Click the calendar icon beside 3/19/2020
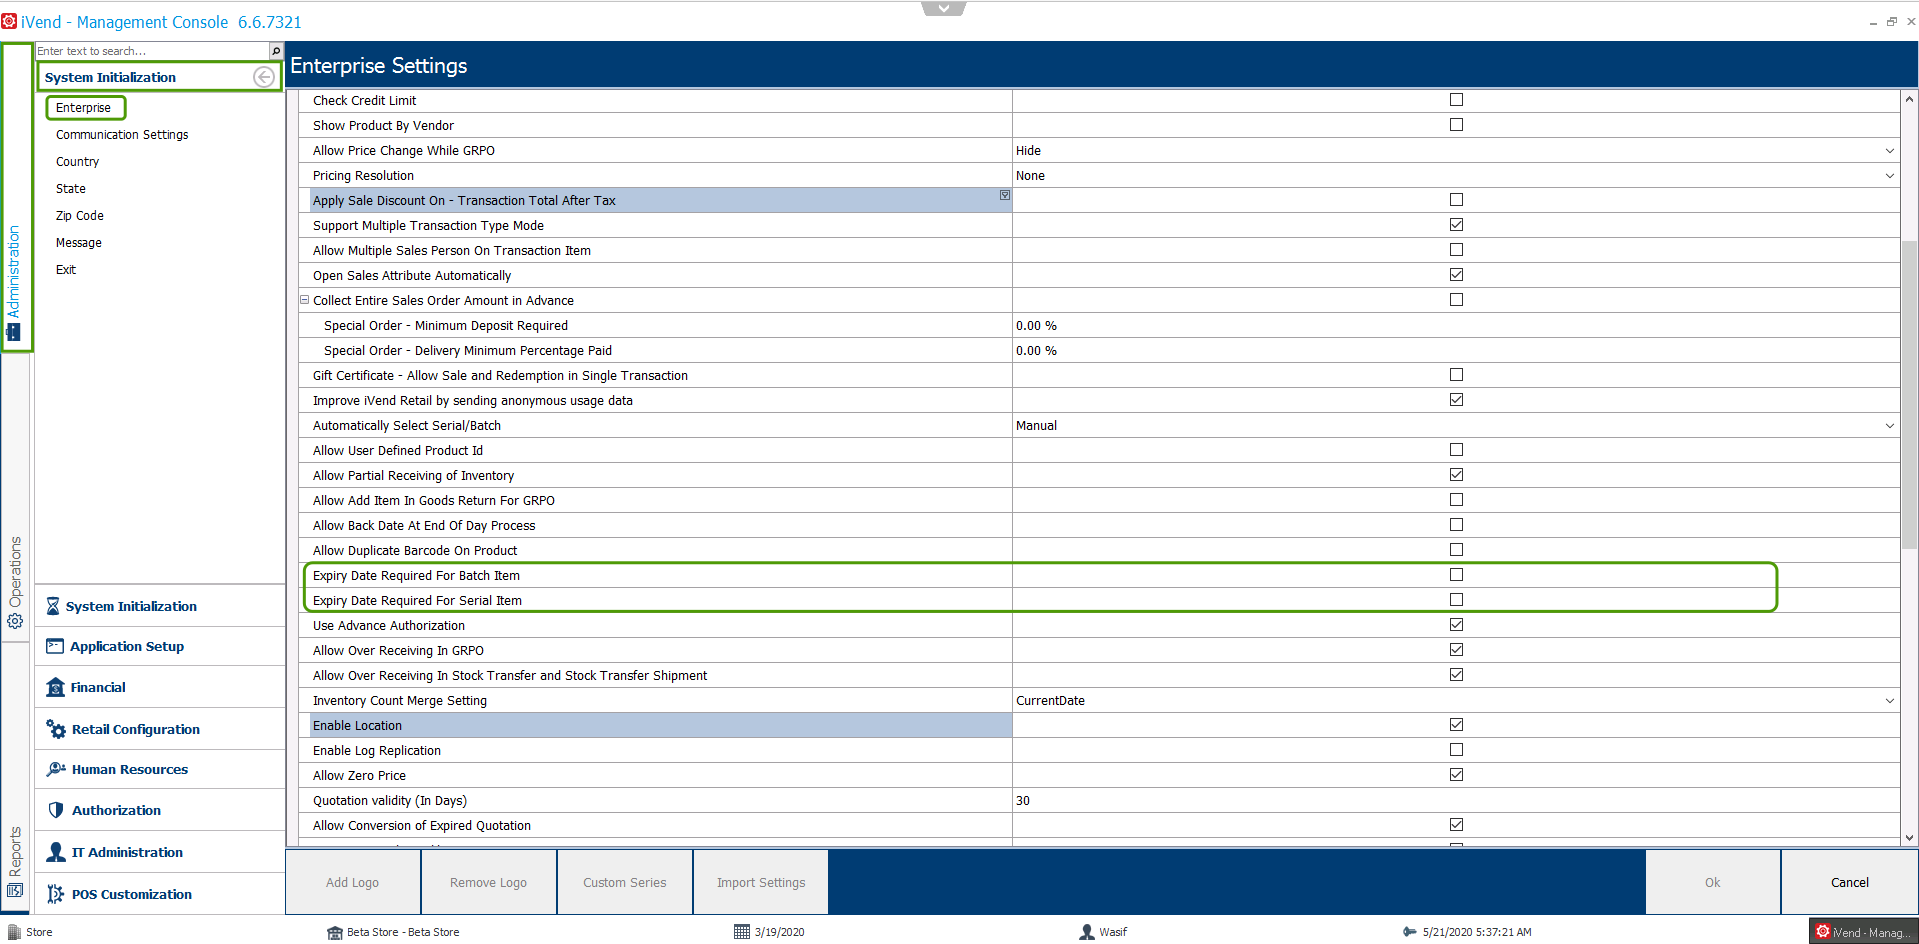Screen dimensions: 1919x944 (742, 932)
